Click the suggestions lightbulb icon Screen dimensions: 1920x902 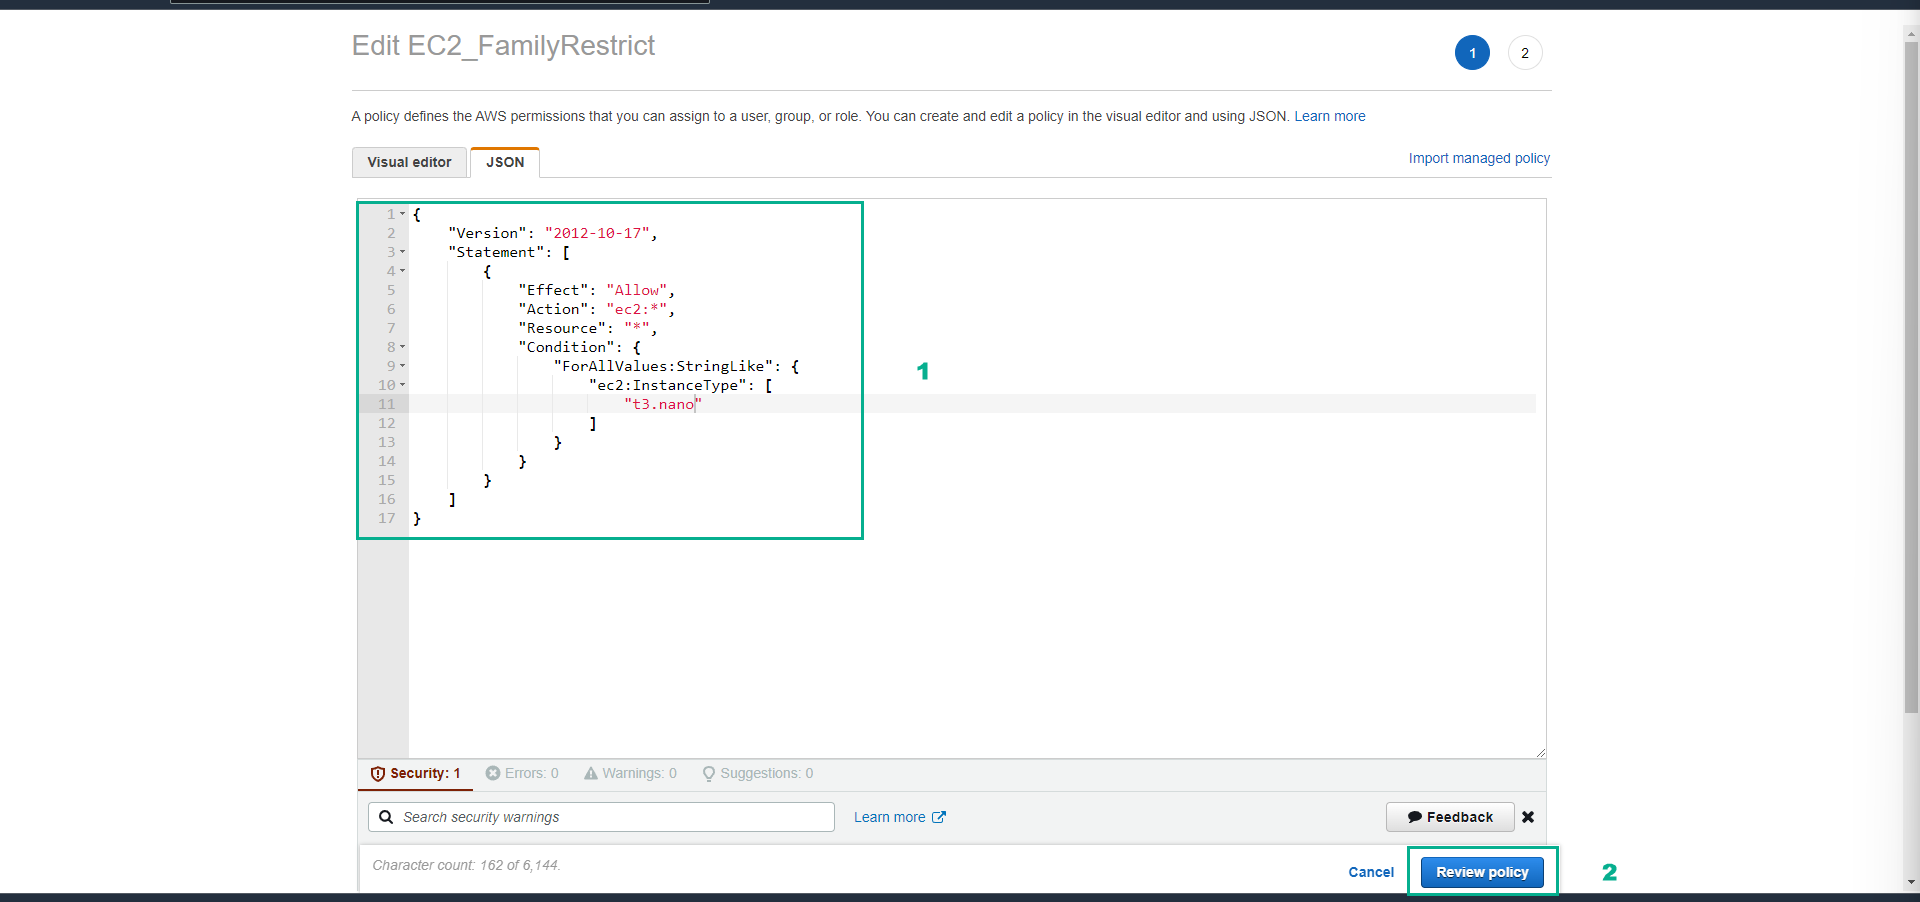[709, 774]
